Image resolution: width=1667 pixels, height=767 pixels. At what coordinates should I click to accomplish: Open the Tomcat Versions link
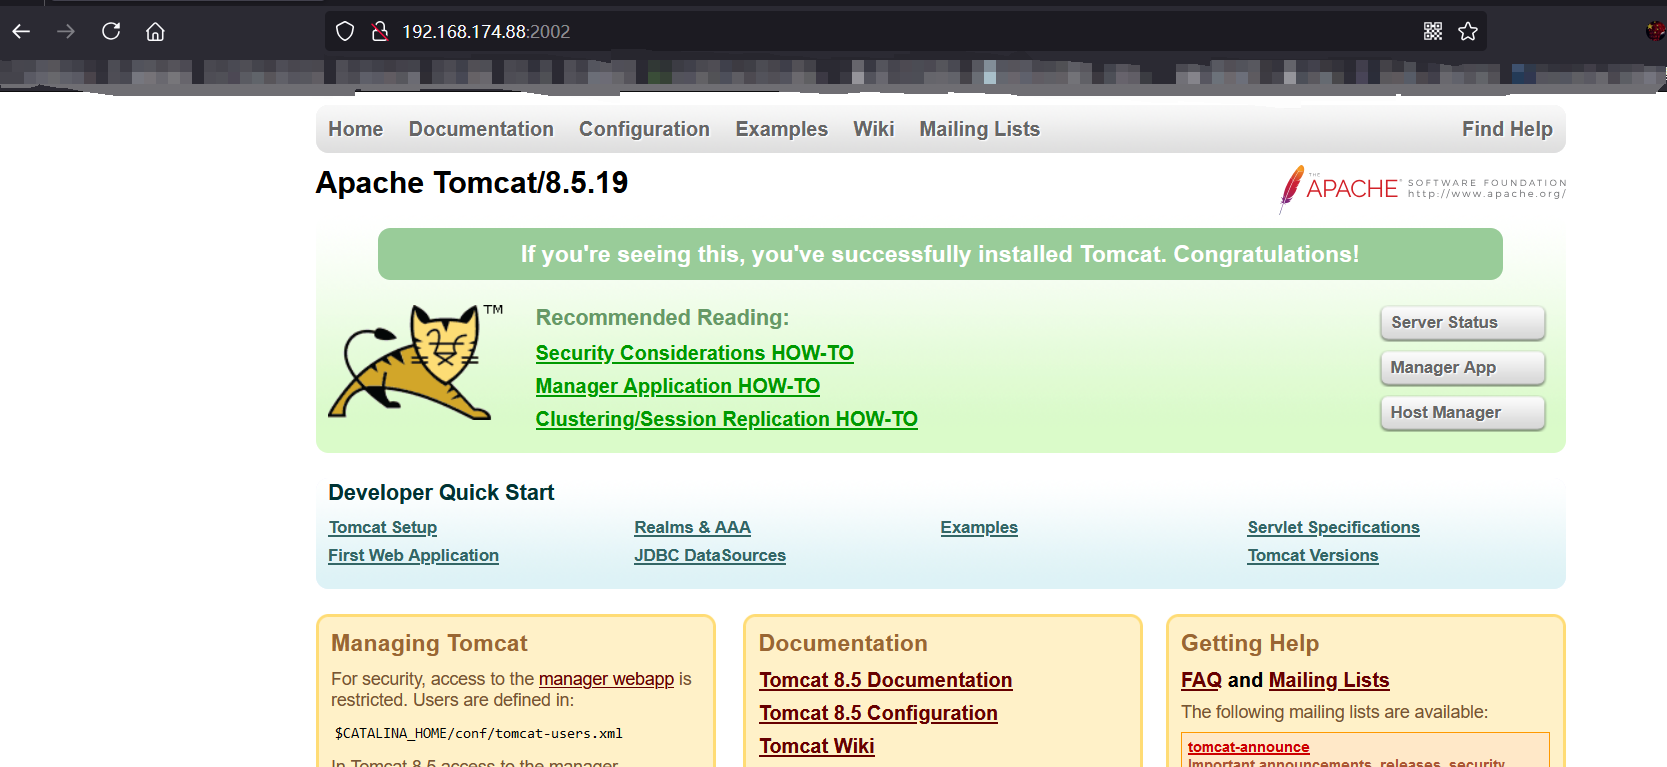coord(1312,555)
